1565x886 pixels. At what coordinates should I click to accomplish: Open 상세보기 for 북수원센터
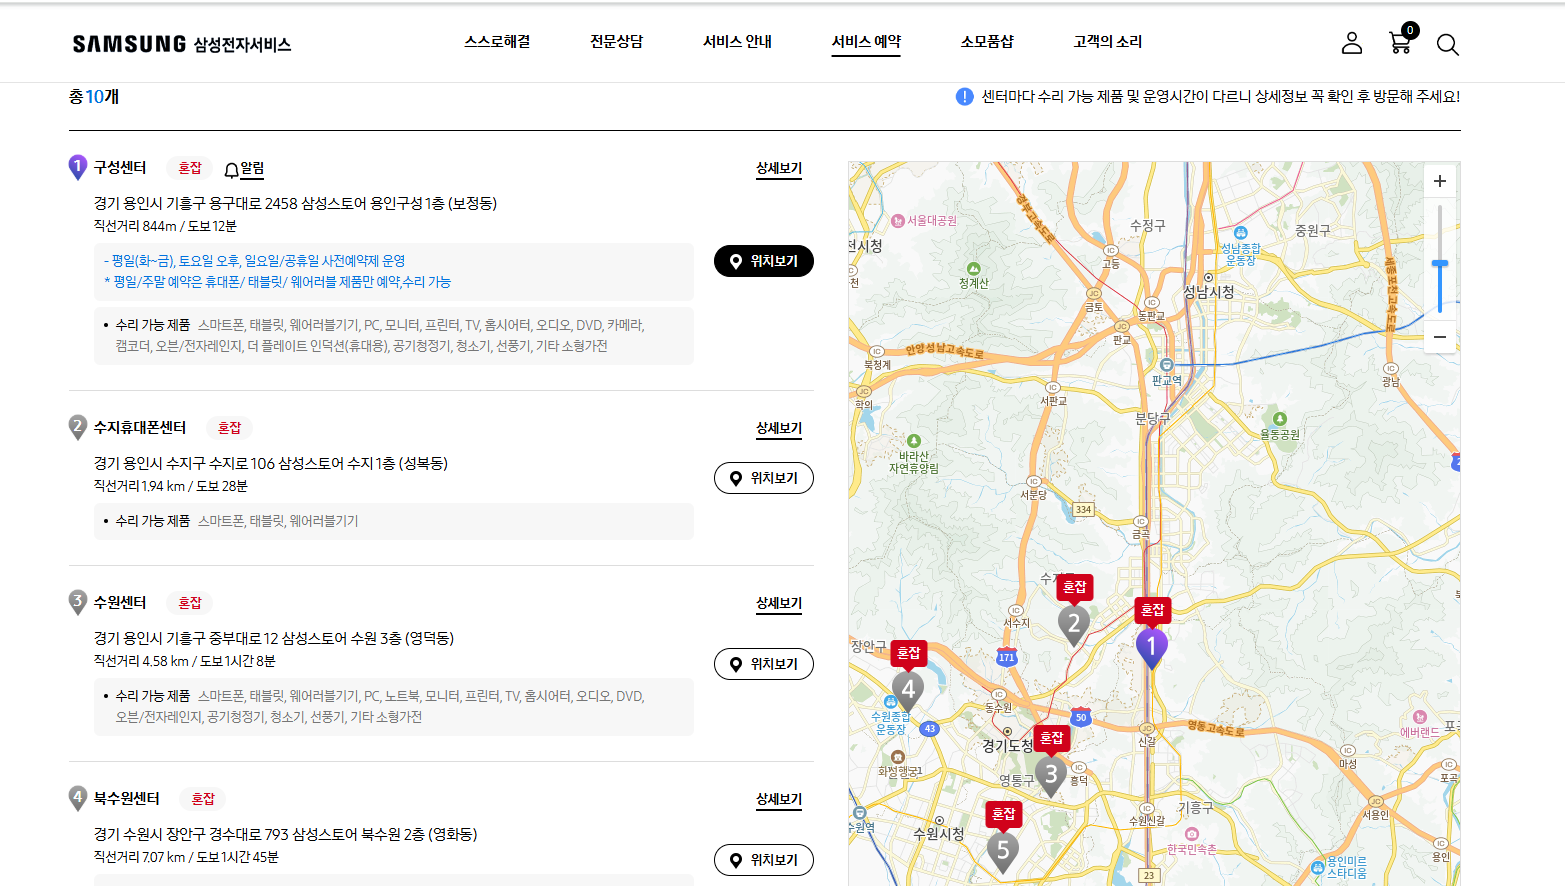[779, 800]
